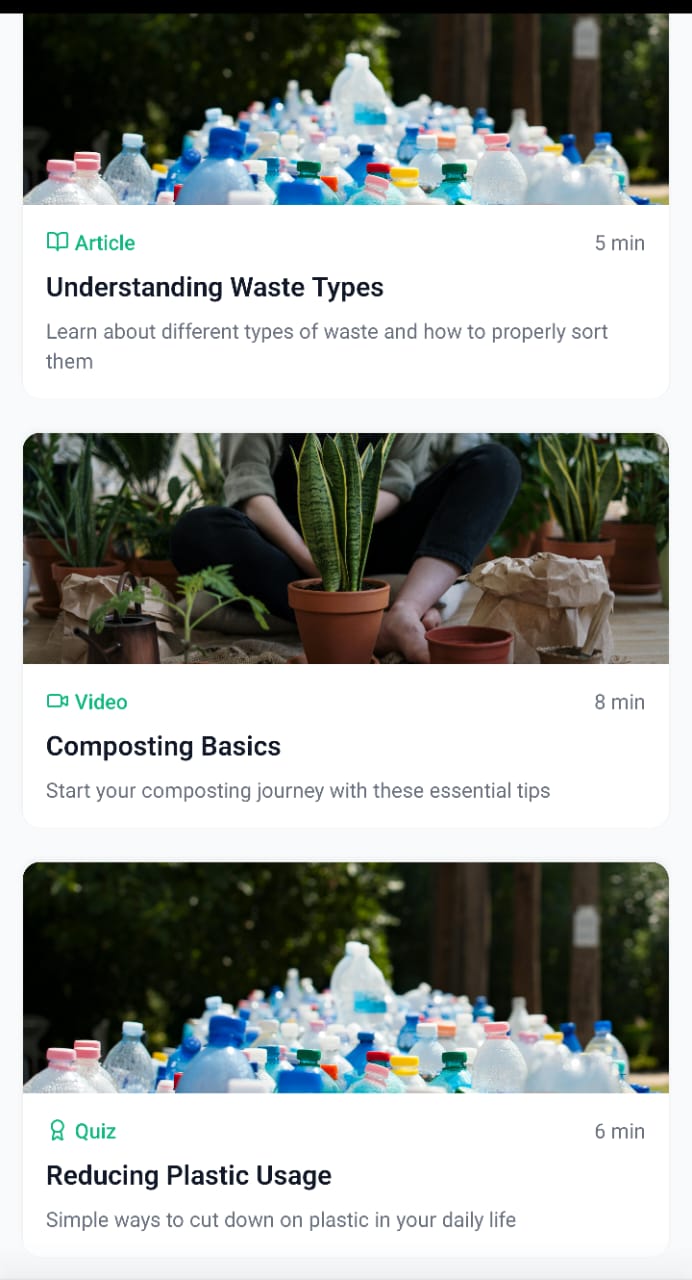Click the green Quiz label
Viewport: 692px width, 1280px height.
click(x=95, y=1131)
